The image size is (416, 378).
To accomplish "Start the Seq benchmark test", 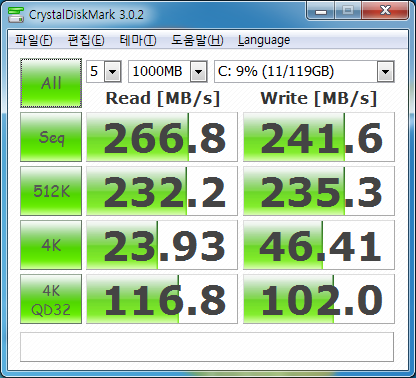I will [x=51, y=137].
